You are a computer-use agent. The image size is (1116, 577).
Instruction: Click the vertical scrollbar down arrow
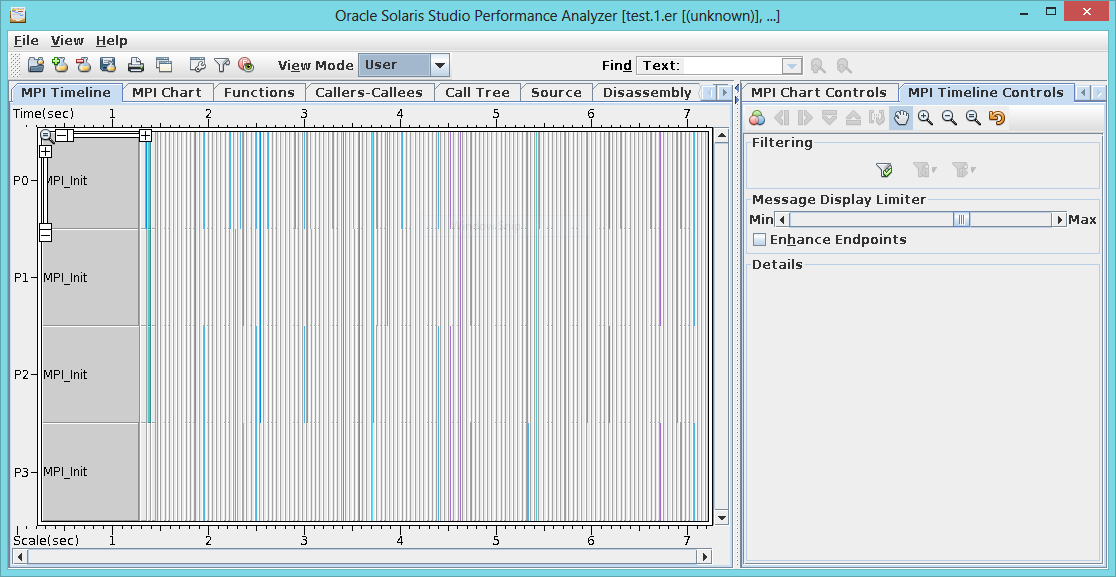coord(721,517)
